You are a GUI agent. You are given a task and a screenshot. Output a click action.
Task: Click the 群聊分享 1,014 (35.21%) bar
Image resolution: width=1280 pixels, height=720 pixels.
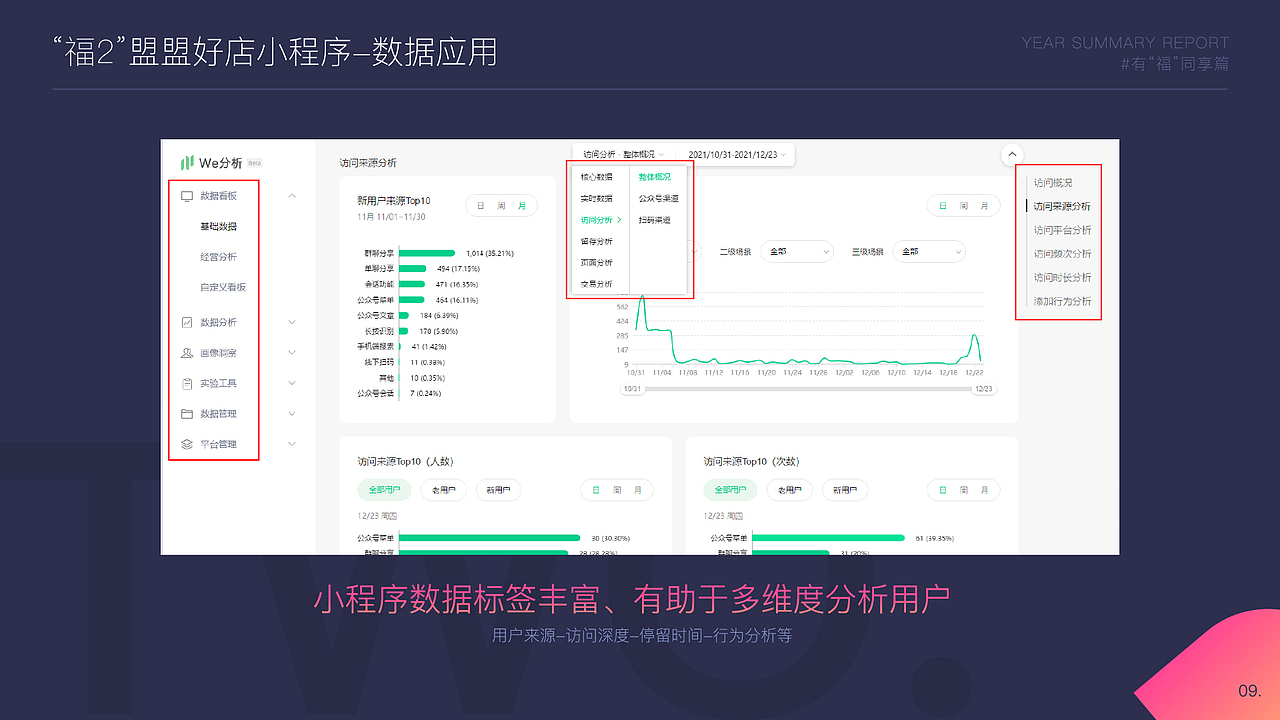click(x=427, y=253)
